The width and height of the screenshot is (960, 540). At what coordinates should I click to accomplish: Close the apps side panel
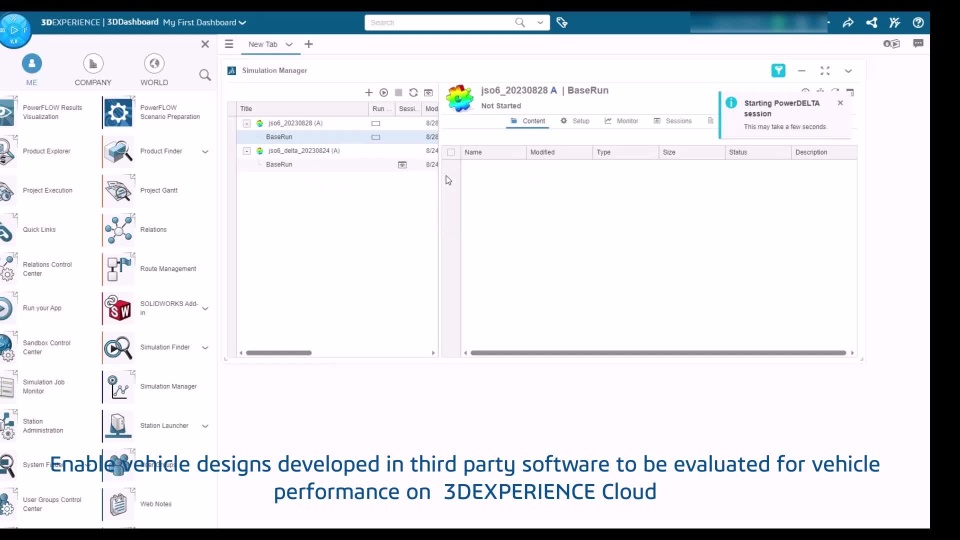point(205,44)
